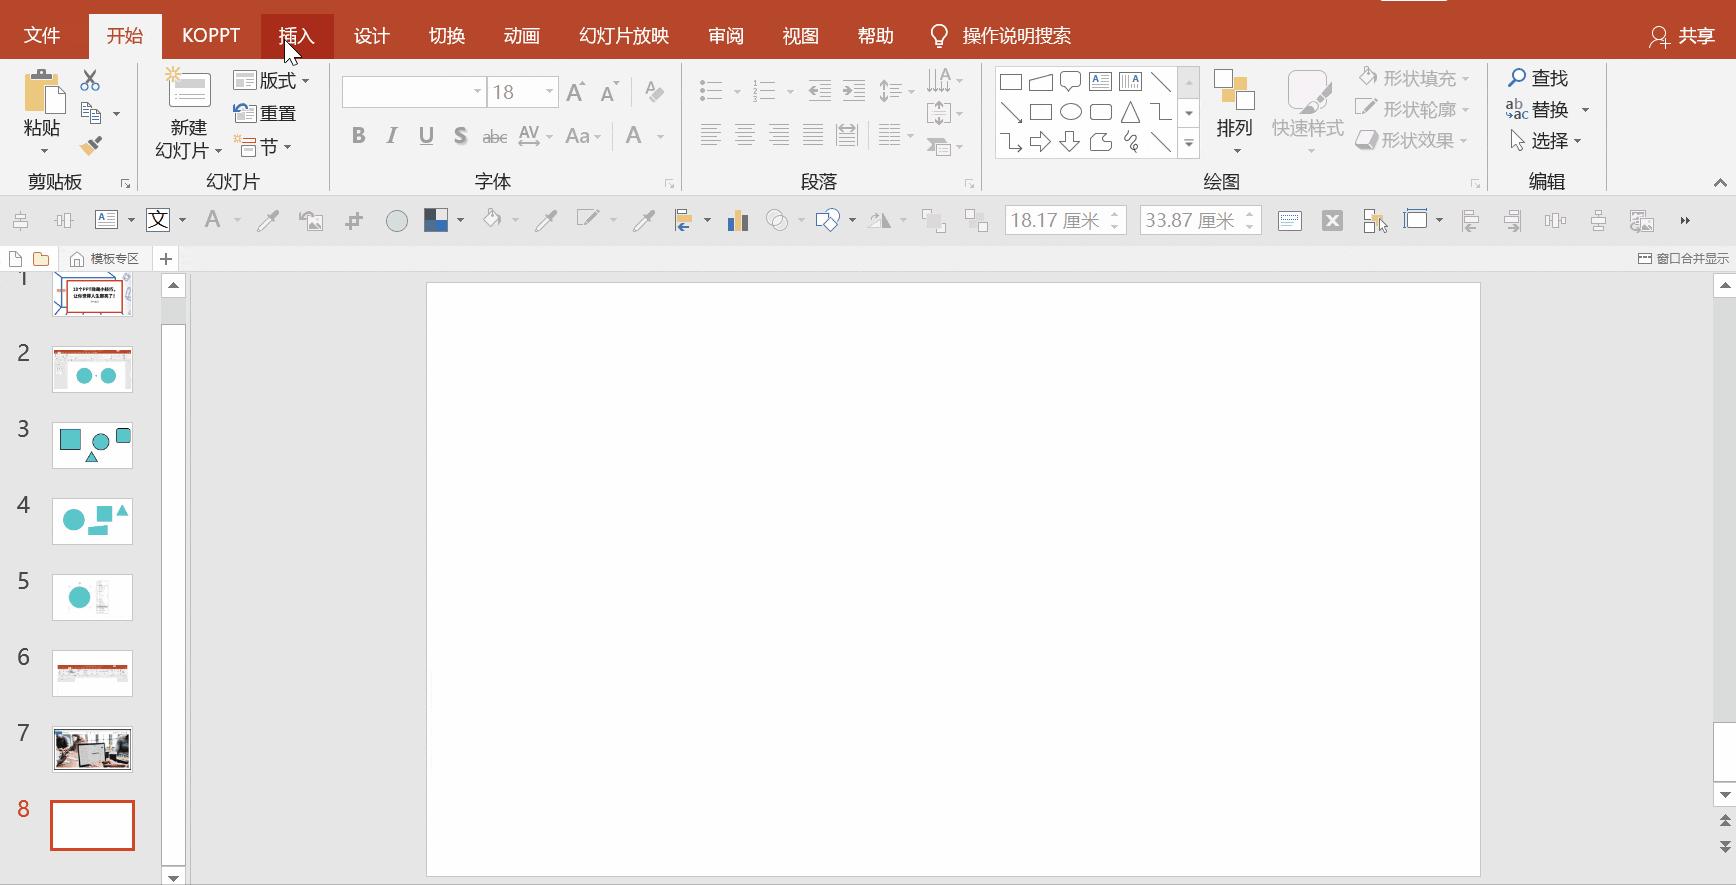Click the Find (查找) magnifier button
Screen dimensions: 1736x885
click(x=1538, y=78)
